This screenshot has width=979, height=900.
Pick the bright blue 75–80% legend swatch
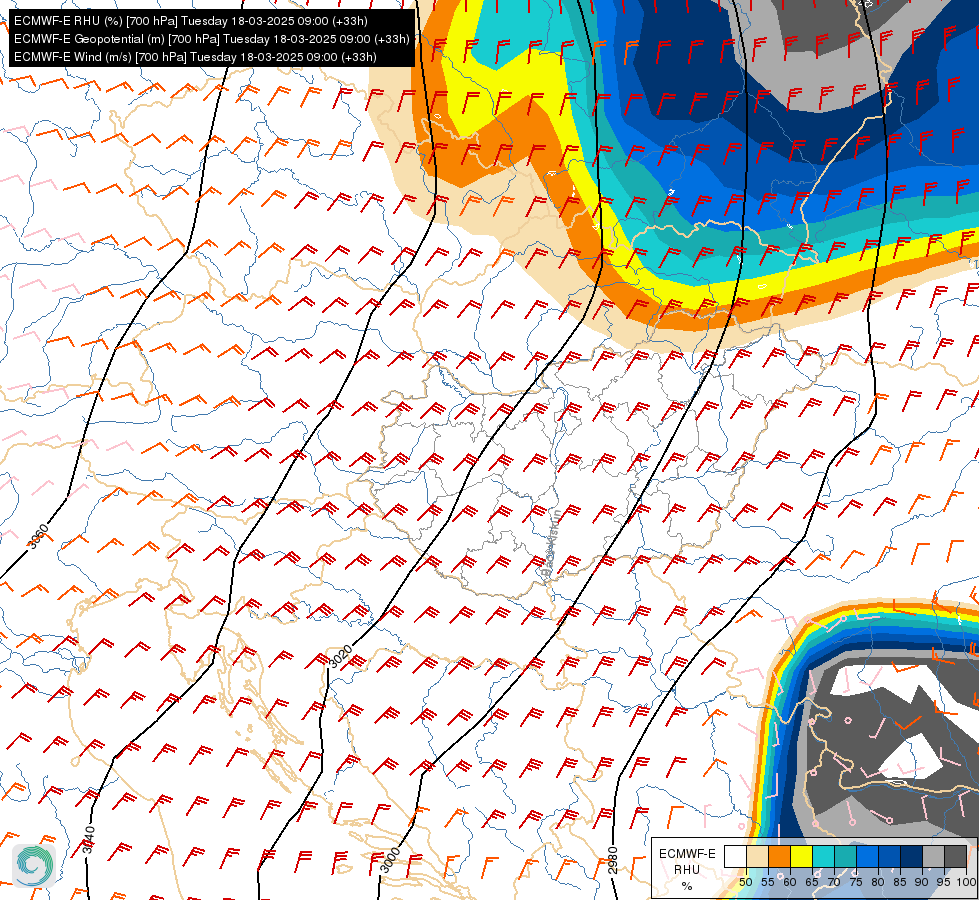[868, 856]
